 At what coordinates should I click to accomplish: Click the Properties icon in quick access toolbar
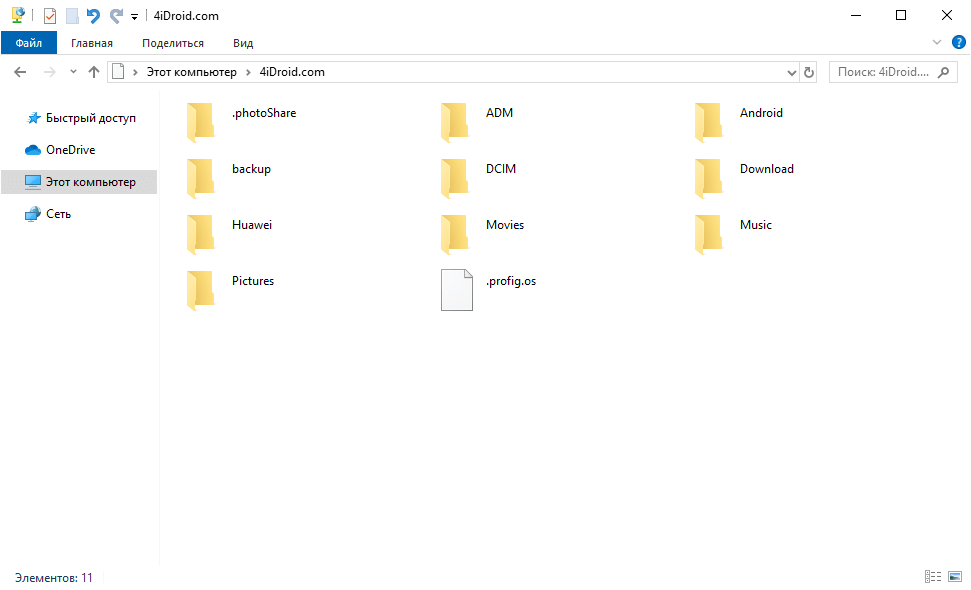click(x=50, y=16)
